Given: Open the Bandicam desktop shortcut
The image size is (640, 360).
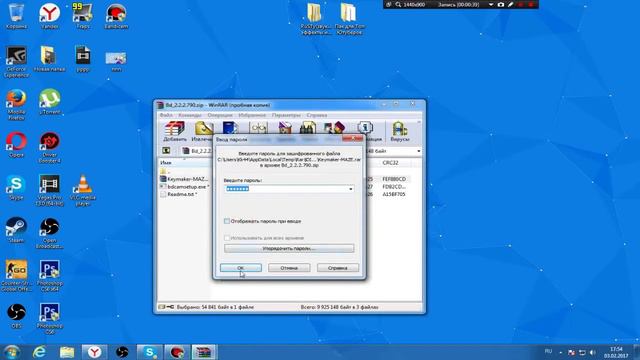Looking at the screenshot, I should [x=116, y=16].
